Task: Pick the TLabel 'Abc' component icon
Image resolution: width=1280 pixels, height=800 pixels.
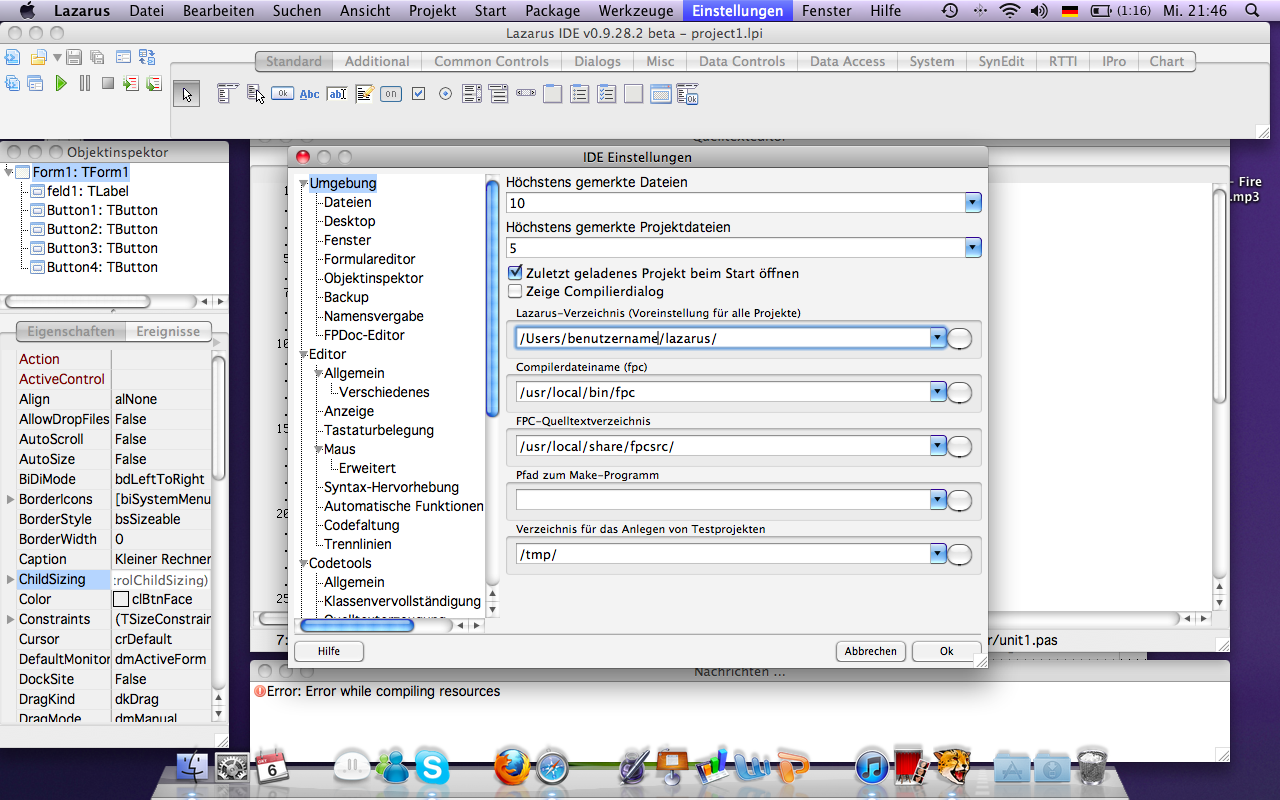Action: (310, 94)
